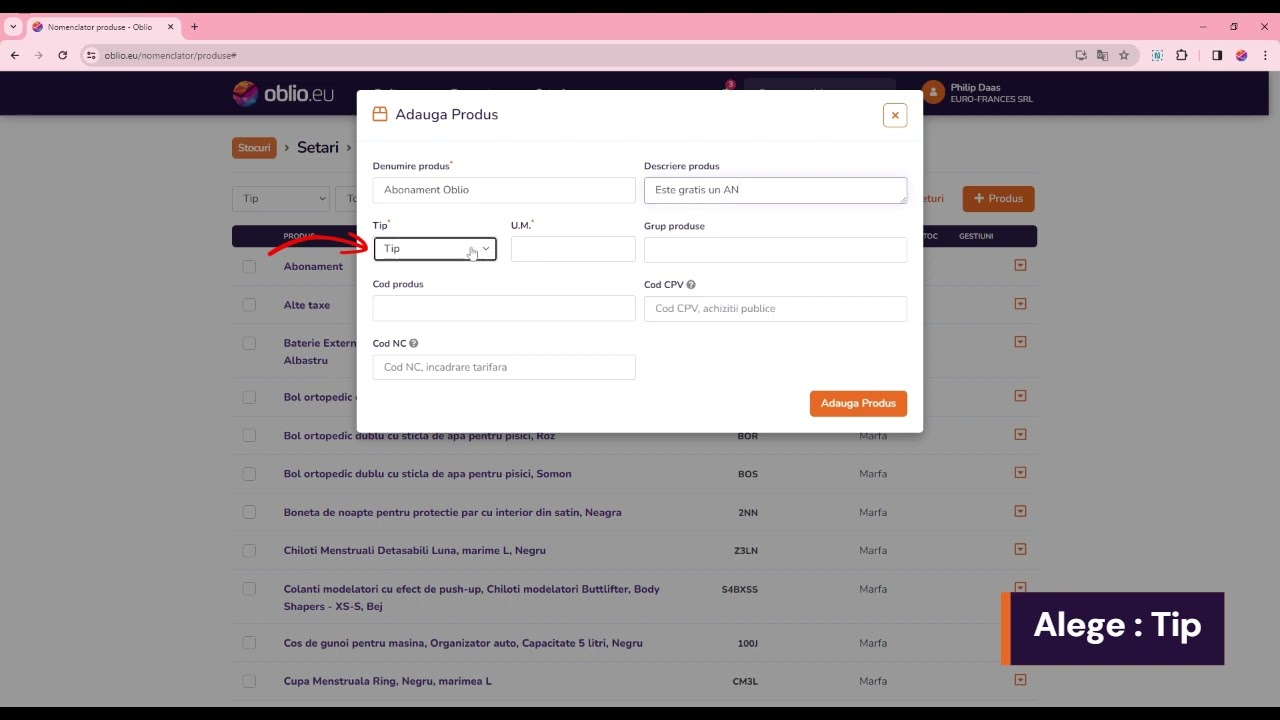Open the actions dropdown for Boneta de noapte row
1280x720 pixels.
click(x=1020, y=511)
